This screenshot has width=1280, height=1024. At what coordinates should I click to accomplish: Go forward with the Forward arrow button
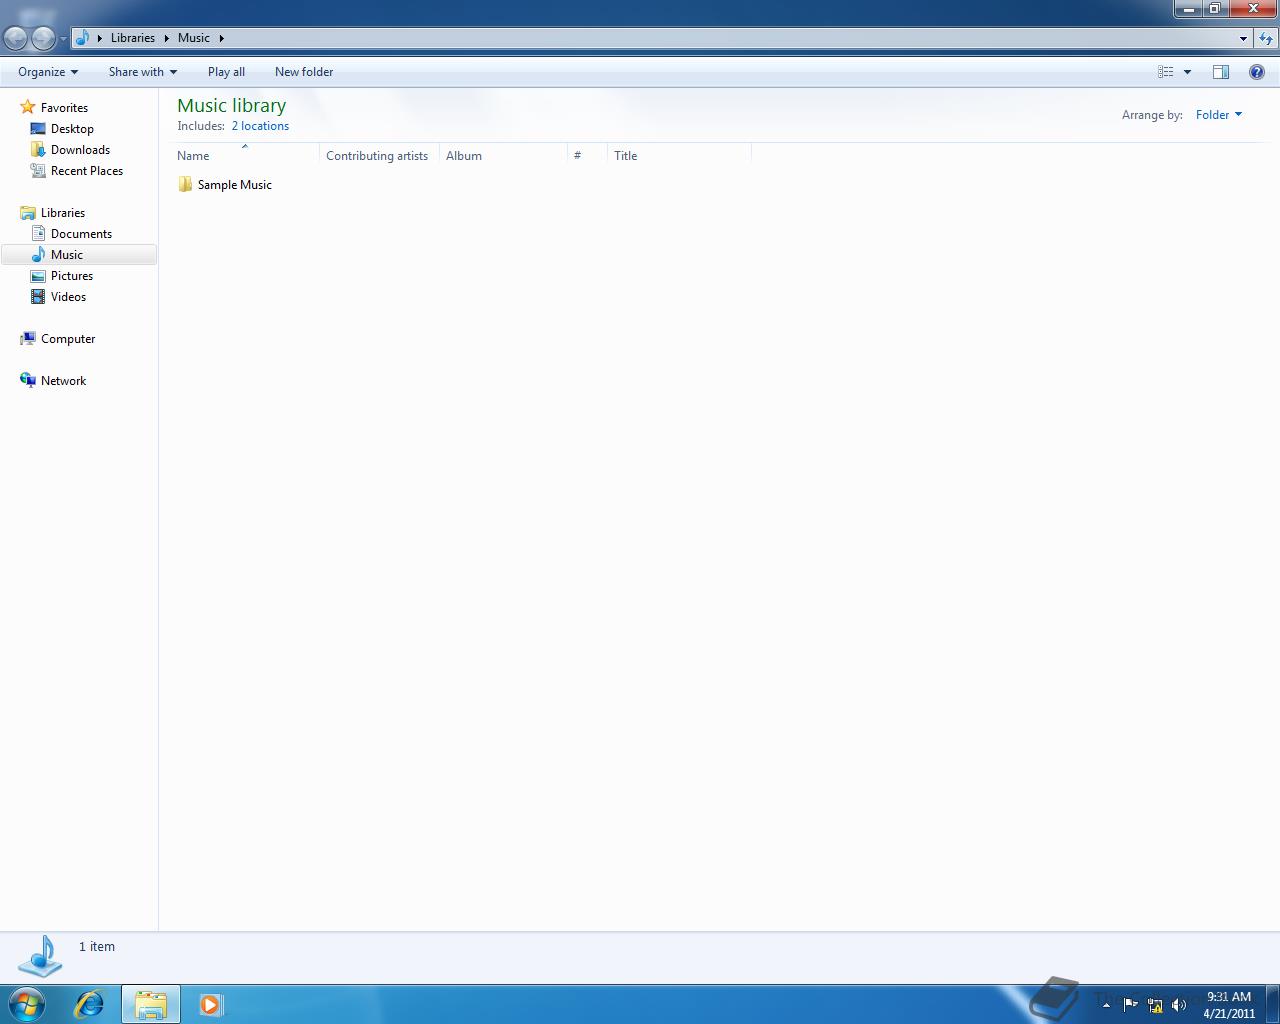(43, 38)
